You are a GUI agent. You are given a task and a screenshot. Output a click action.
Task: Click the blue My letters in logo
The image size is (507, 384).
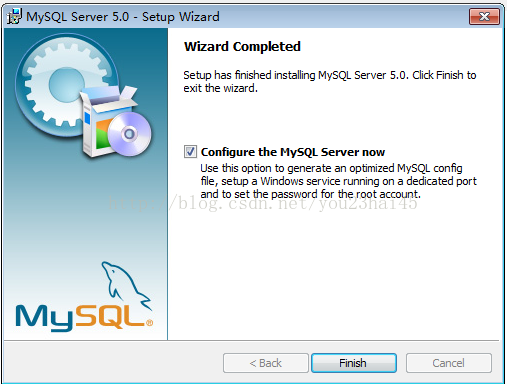(x=45, y=318)
